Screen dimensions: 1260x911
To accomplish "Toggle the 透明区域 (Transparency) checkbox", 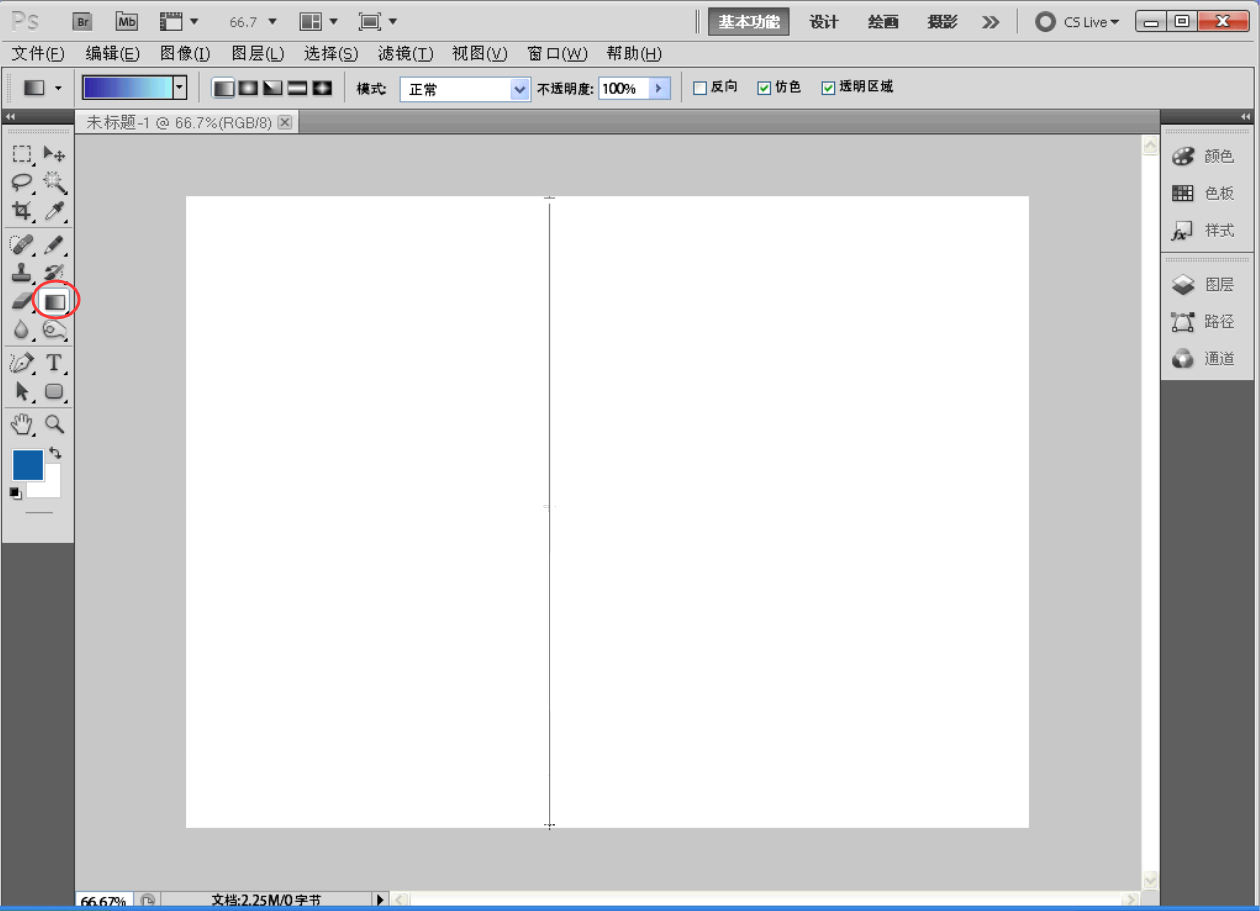I will pyautogui.click(x=828, y=88).
